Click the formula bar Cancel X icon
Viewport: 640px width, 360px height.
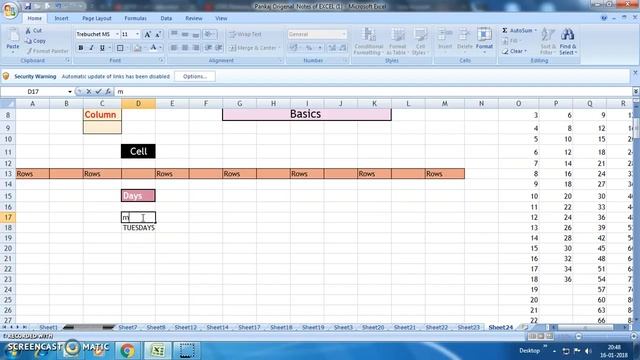point(89,92)
